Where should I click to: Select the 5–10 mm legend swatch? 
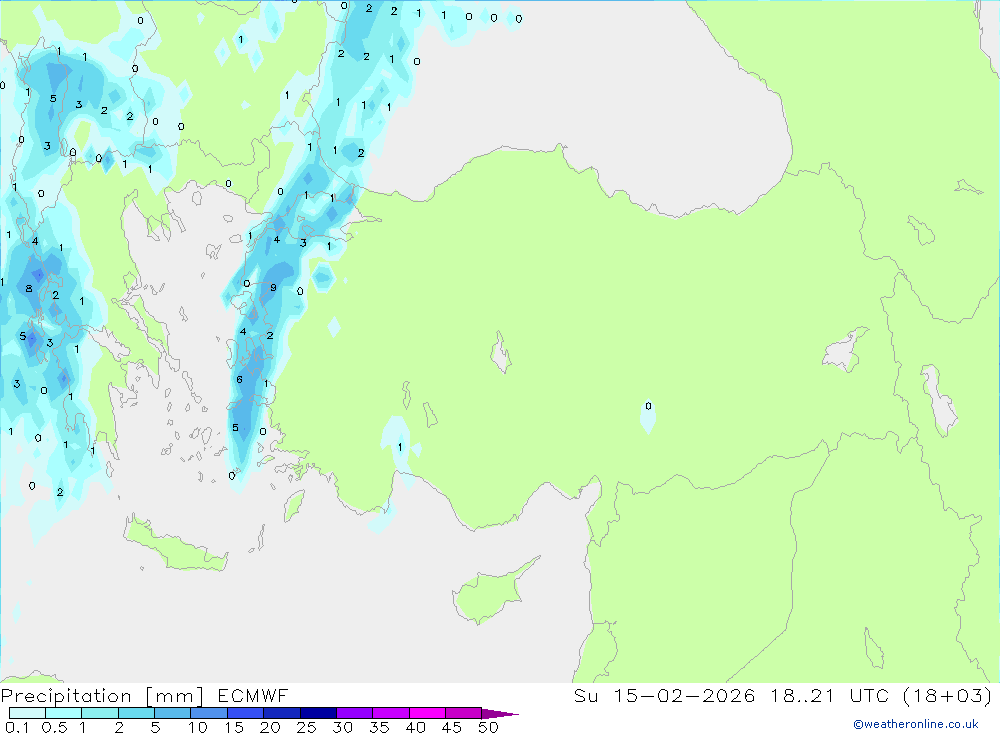pyautogui.click(x=172, y=713)
